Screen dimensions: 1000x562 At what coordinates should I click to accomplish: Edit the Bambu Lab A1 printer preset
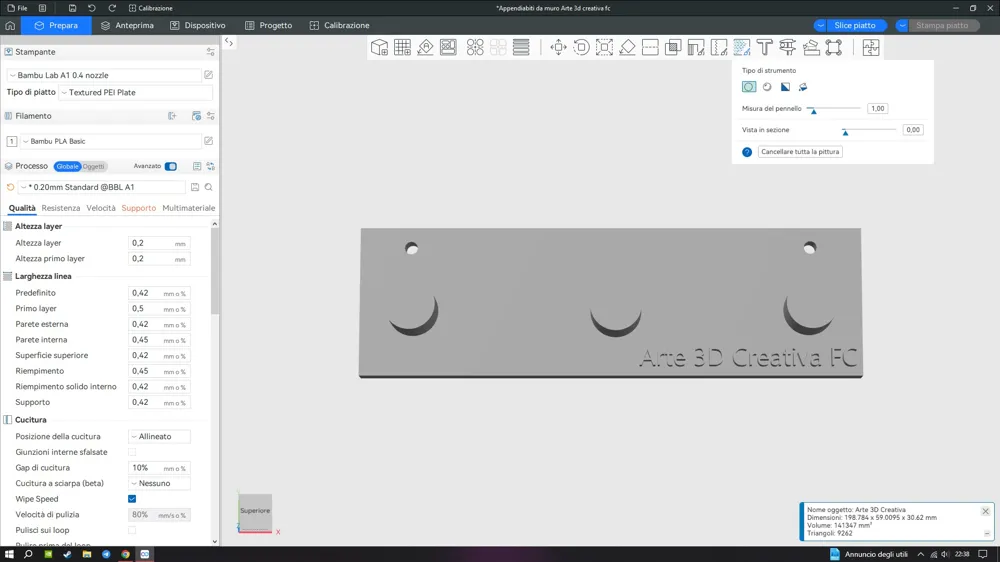coord(209,75)
